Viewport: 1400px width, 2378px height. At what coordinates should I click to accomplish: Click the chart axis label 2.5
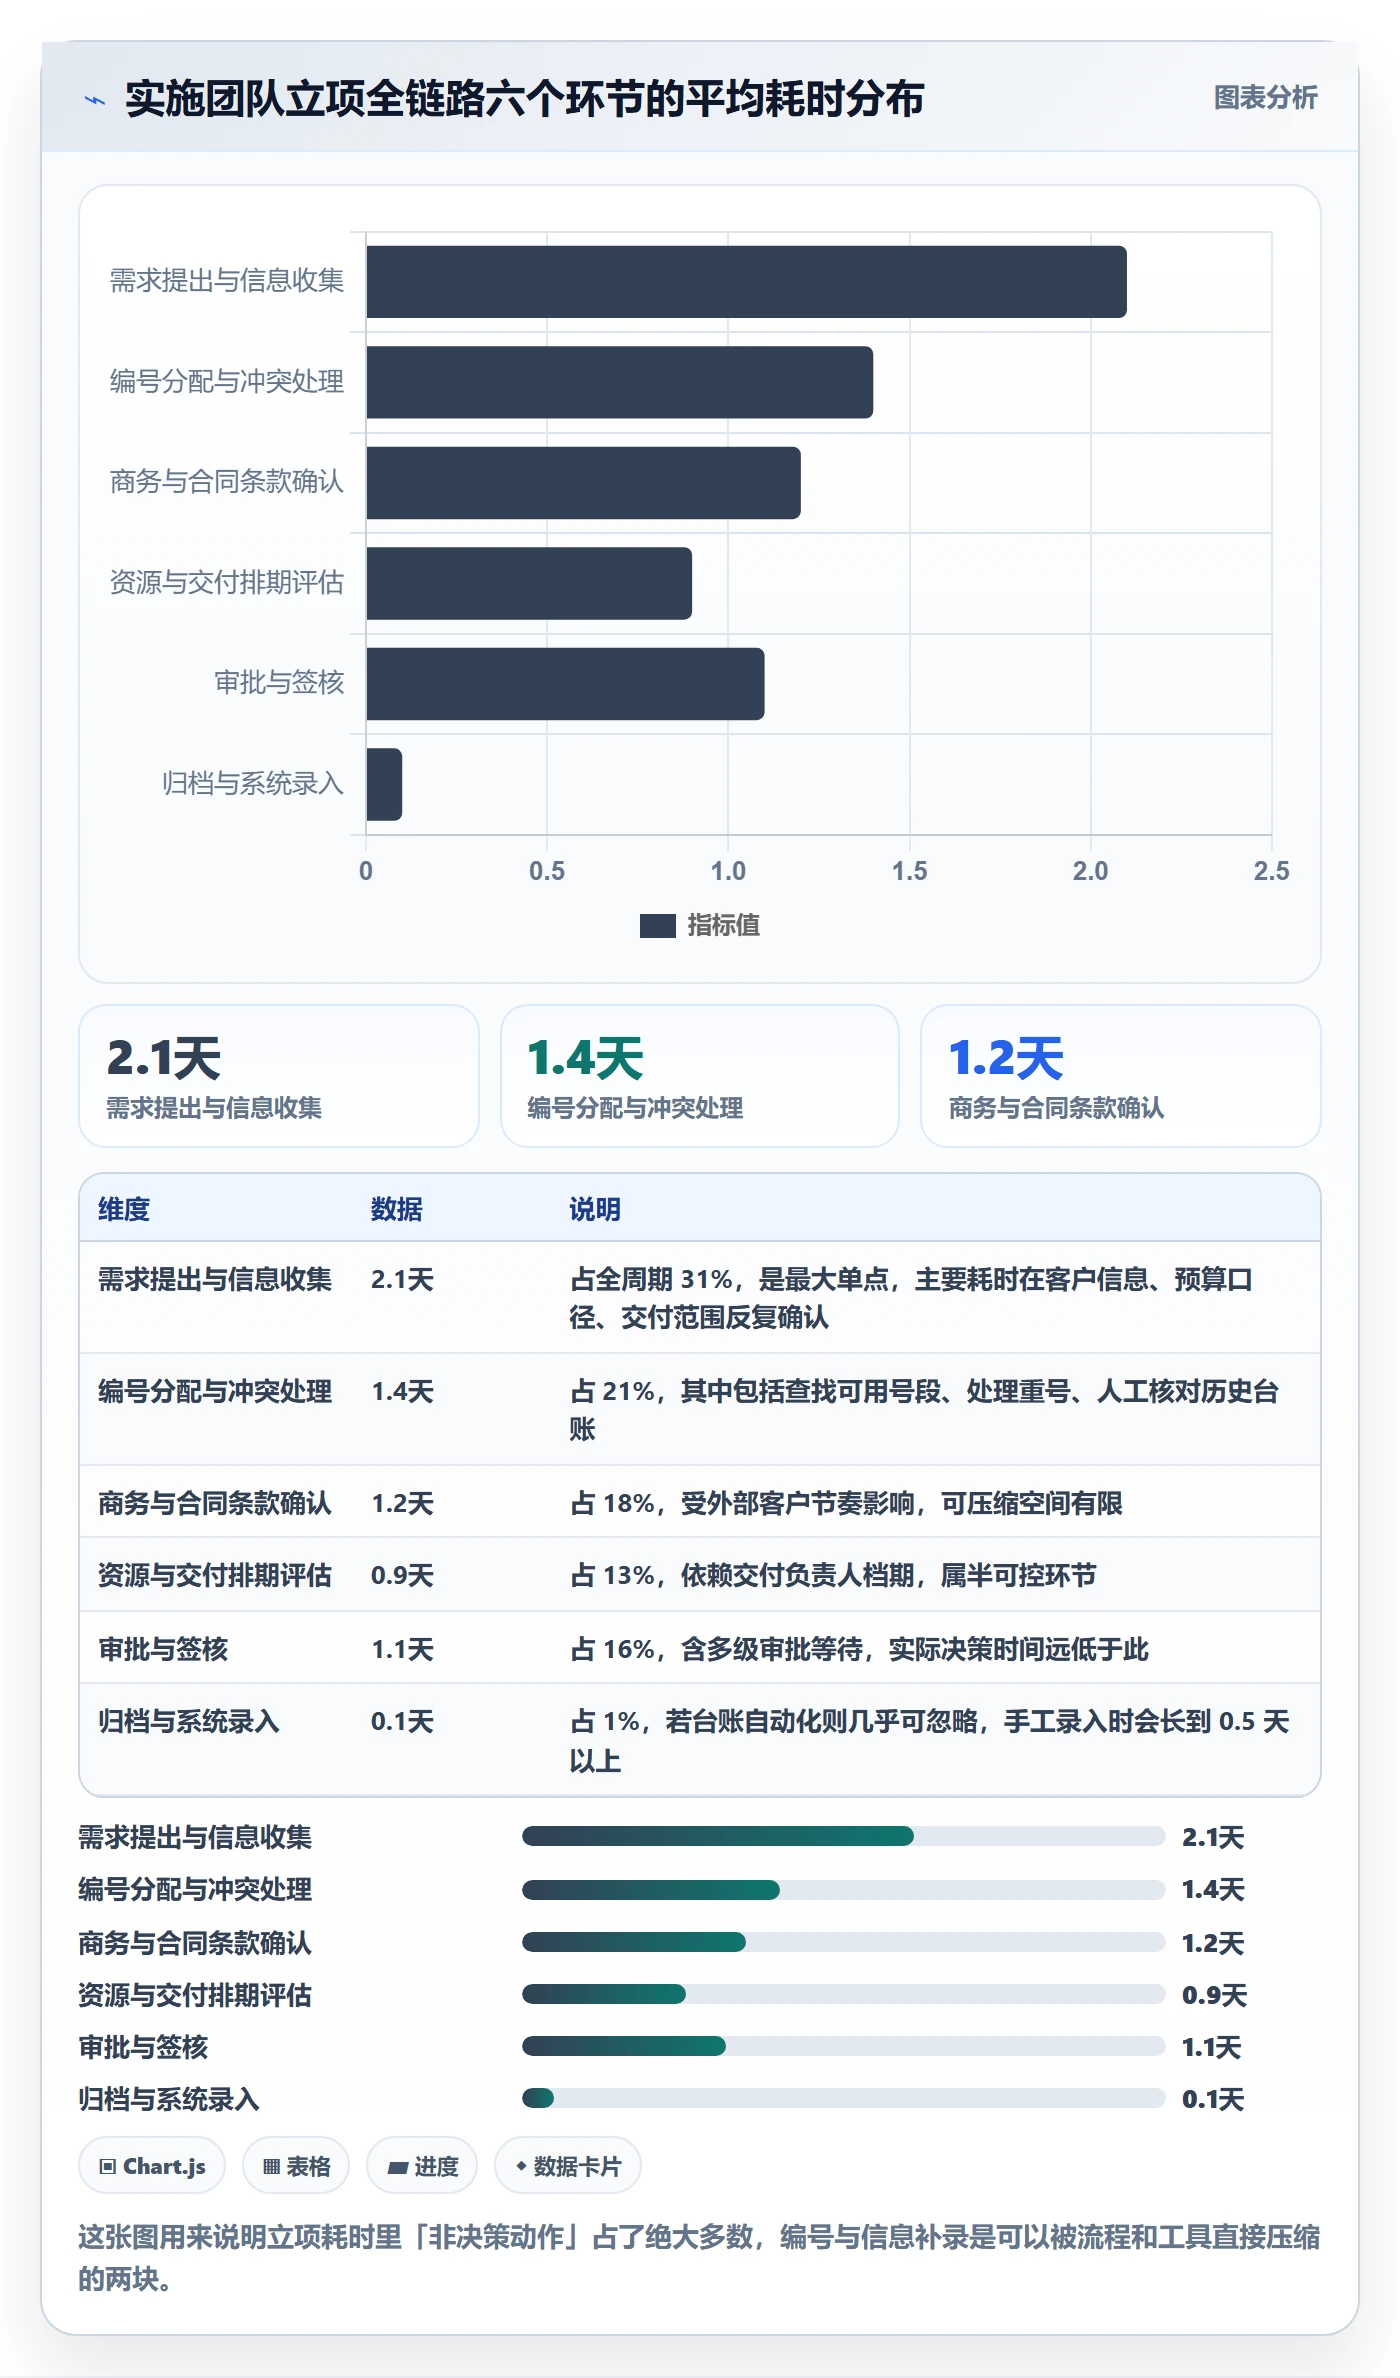tap(1271, 871)
